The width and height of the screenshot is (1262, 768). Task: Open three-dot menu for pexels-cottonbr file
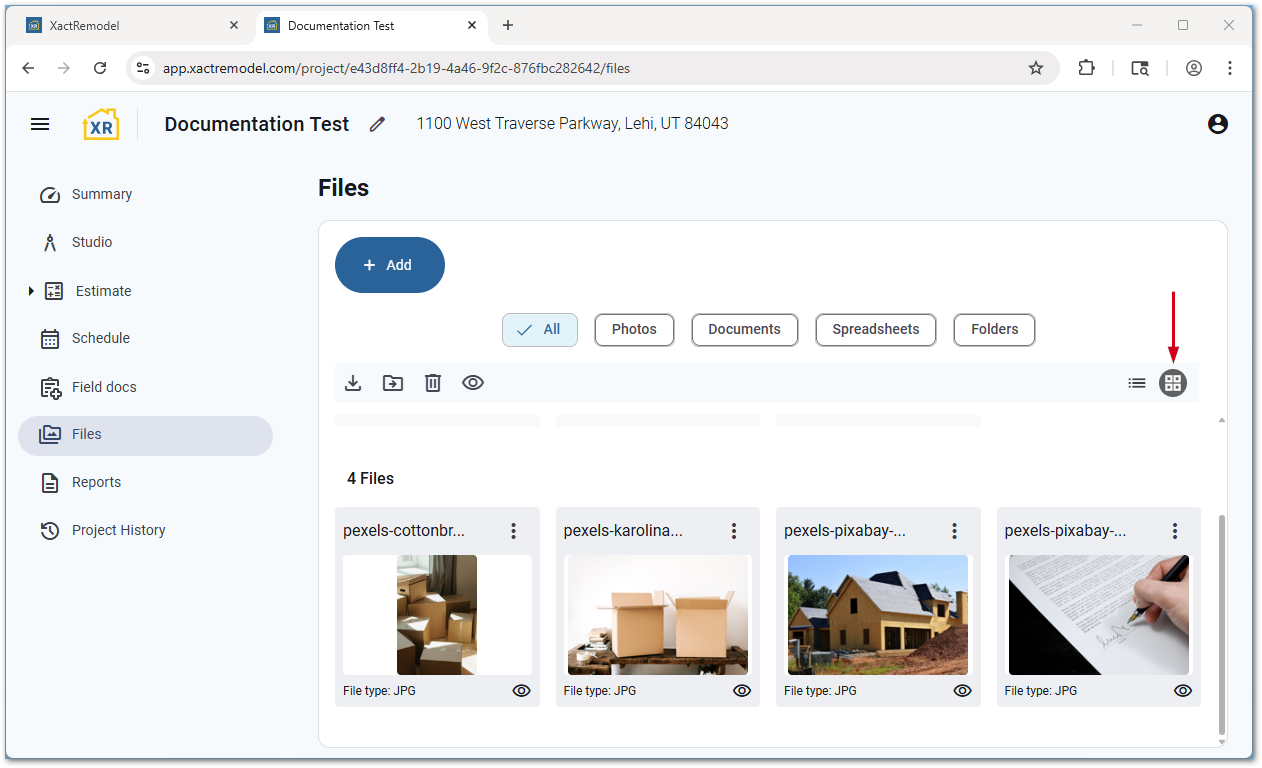(514, 531)
